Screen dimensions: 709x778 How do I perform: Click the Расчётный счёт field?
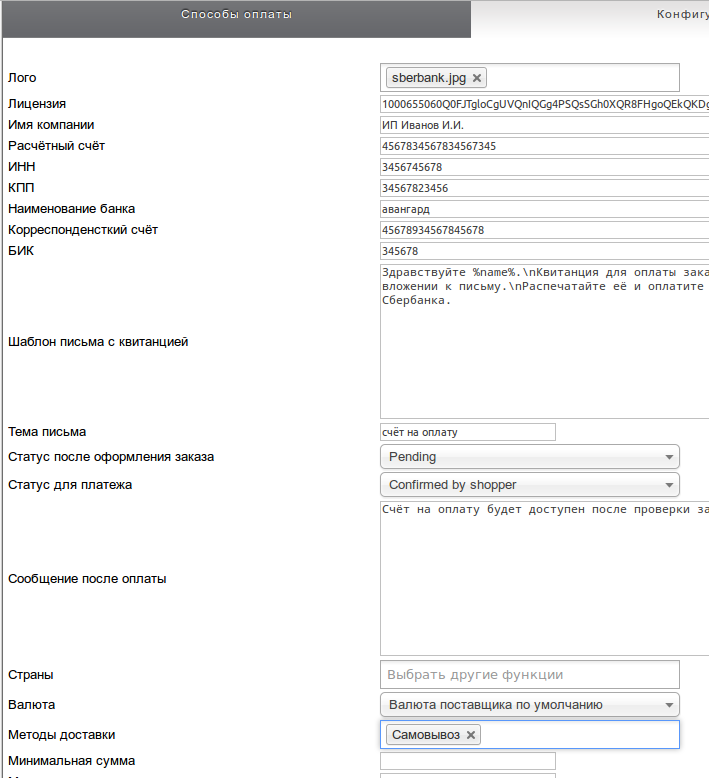544,146
